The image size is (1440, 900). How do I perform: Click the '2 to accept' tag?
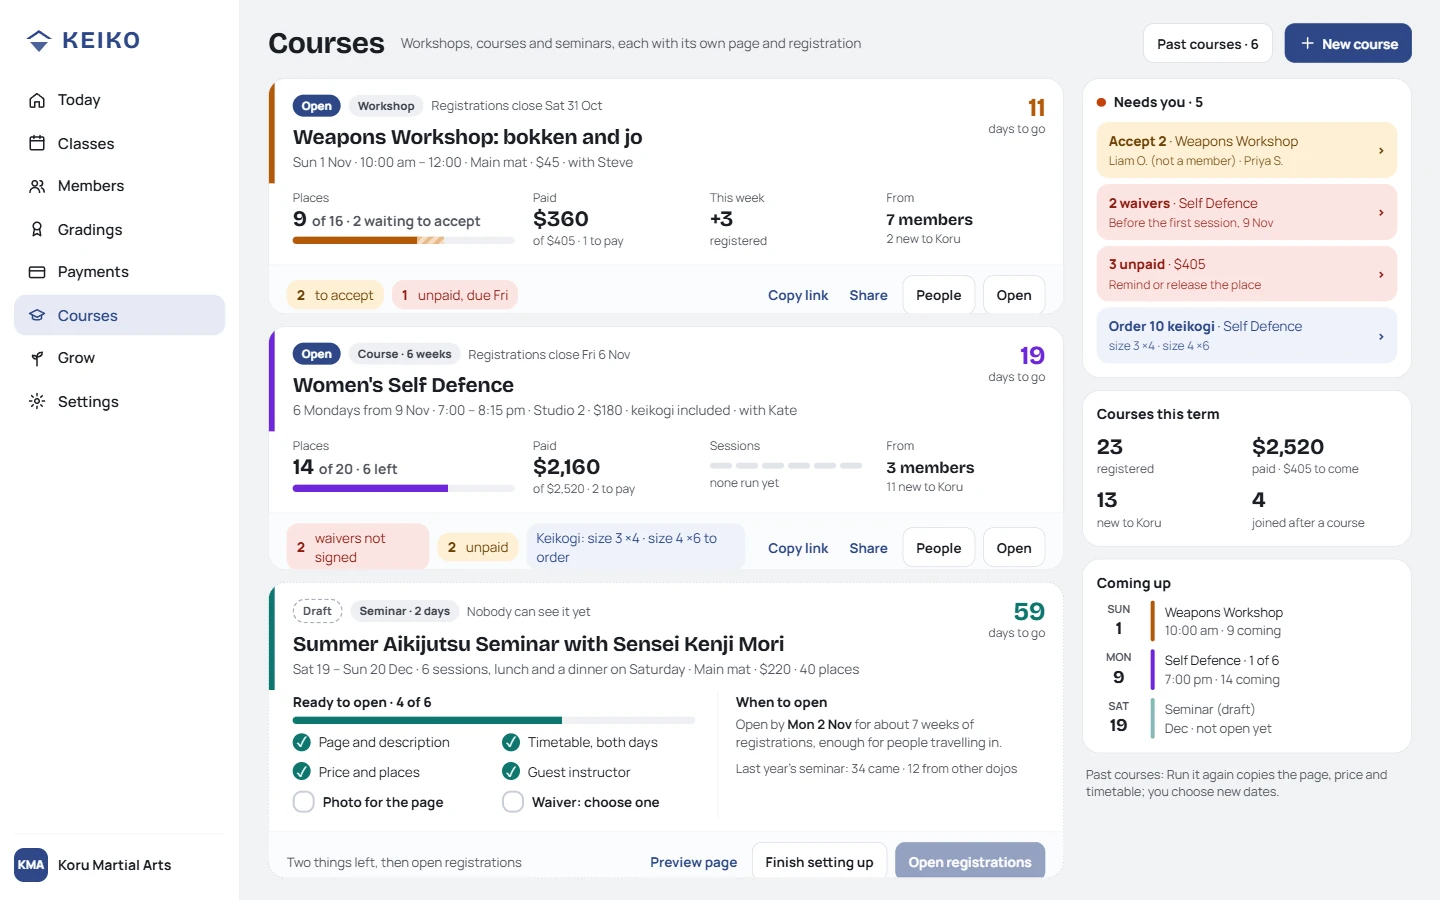point(334,295)
